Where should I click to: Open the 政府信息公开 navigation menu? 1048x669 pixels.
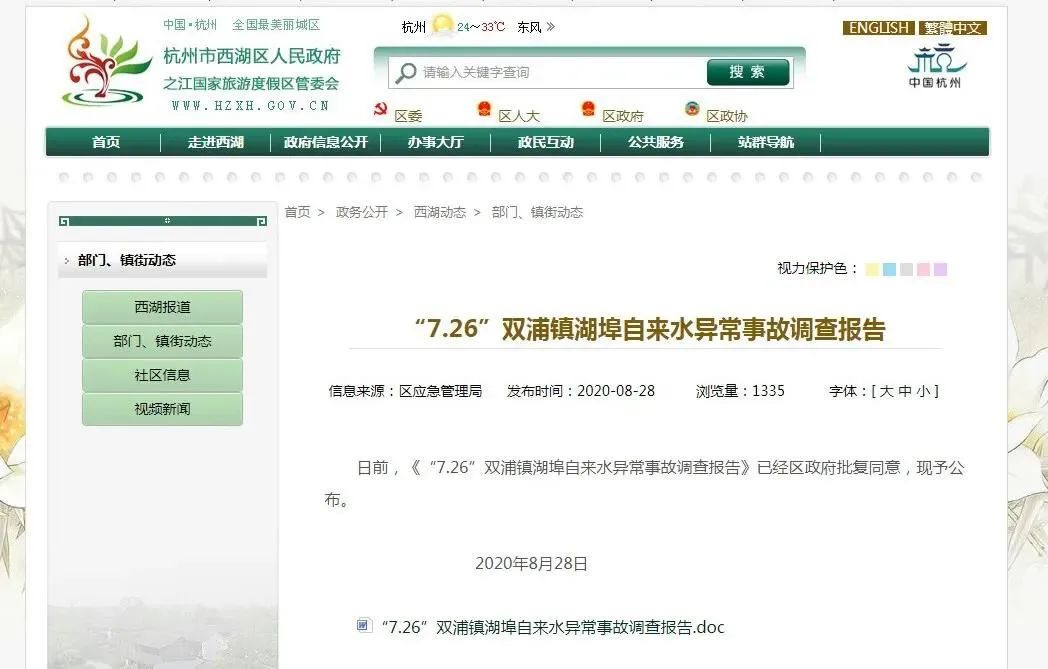click(326, 142)
